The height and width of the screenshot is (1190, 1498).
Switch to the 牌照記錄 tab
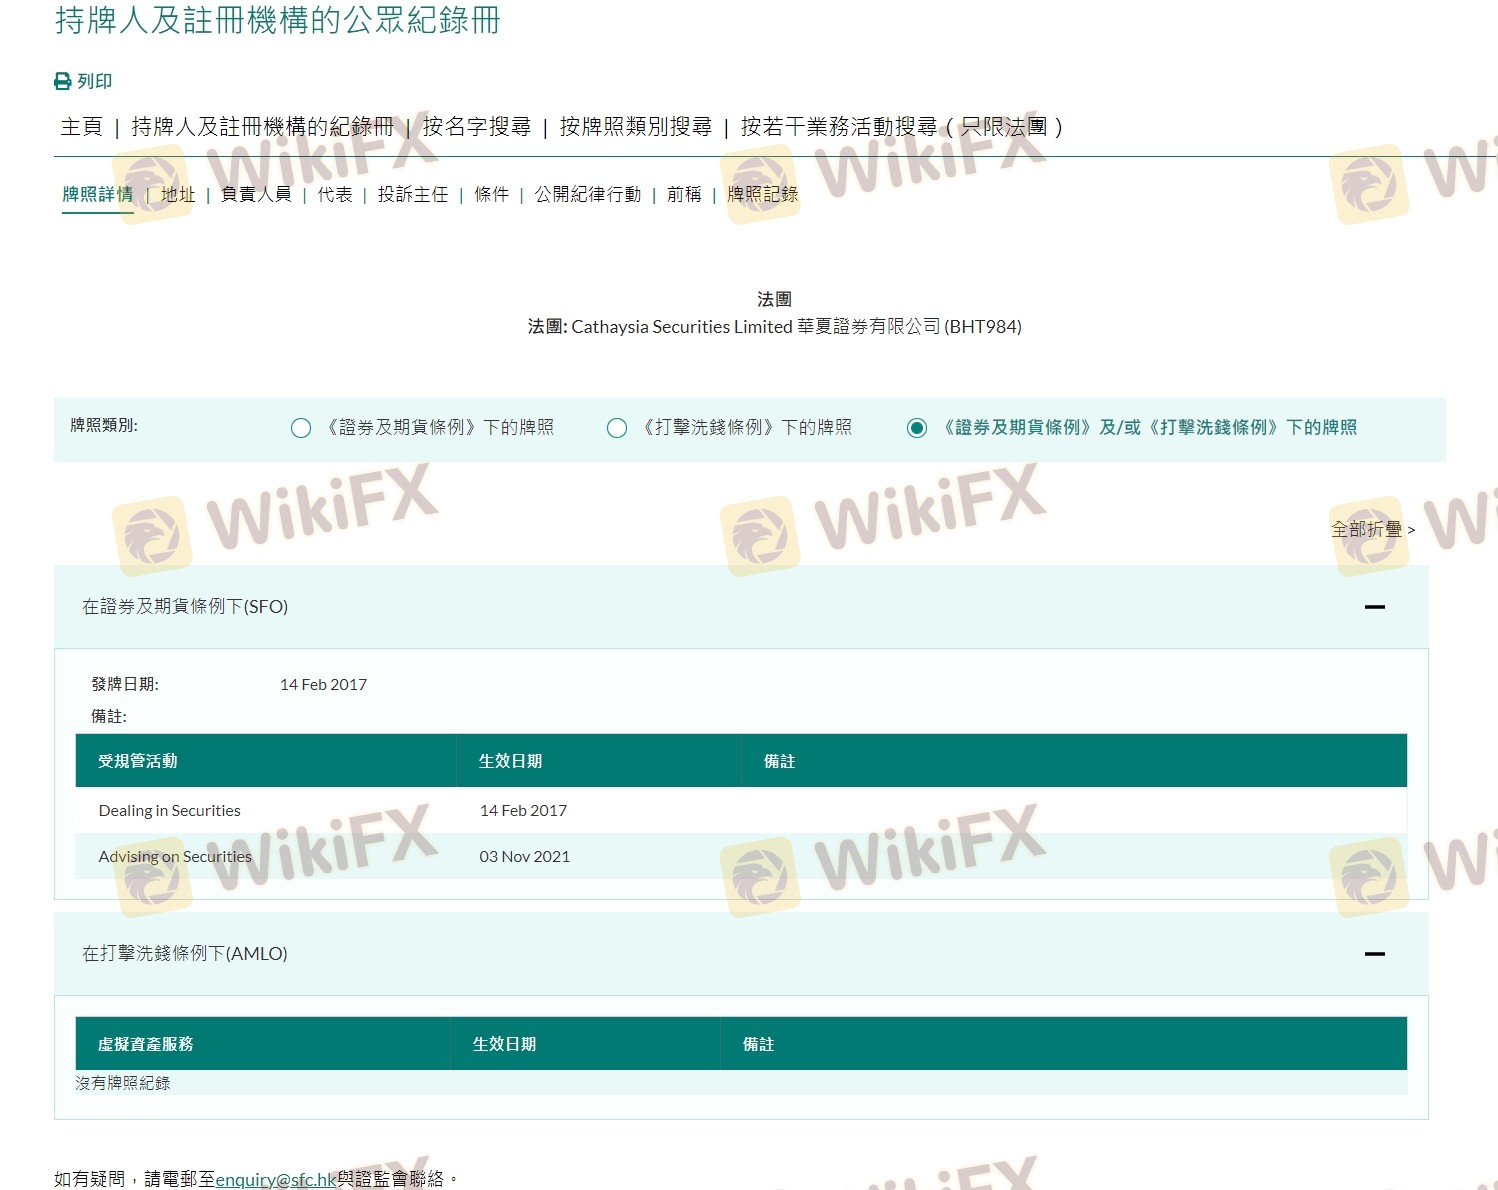(x=762, y=194)
